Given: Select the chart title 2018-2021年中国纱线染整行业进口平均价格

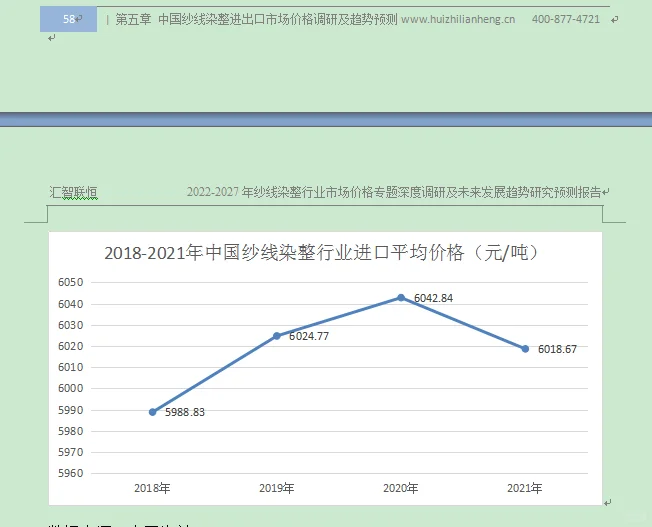Looking at the screenshot, I should (284, 253).
